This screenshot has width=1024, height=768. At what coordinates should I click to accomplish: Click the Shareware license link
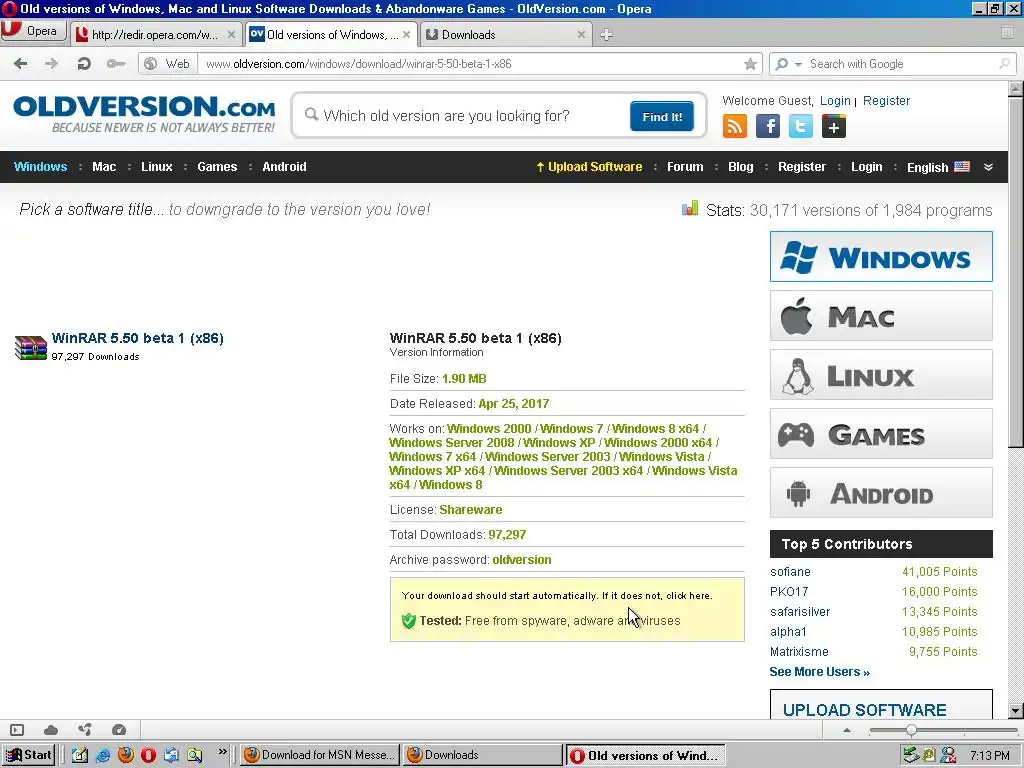click(x=471, y=509)
